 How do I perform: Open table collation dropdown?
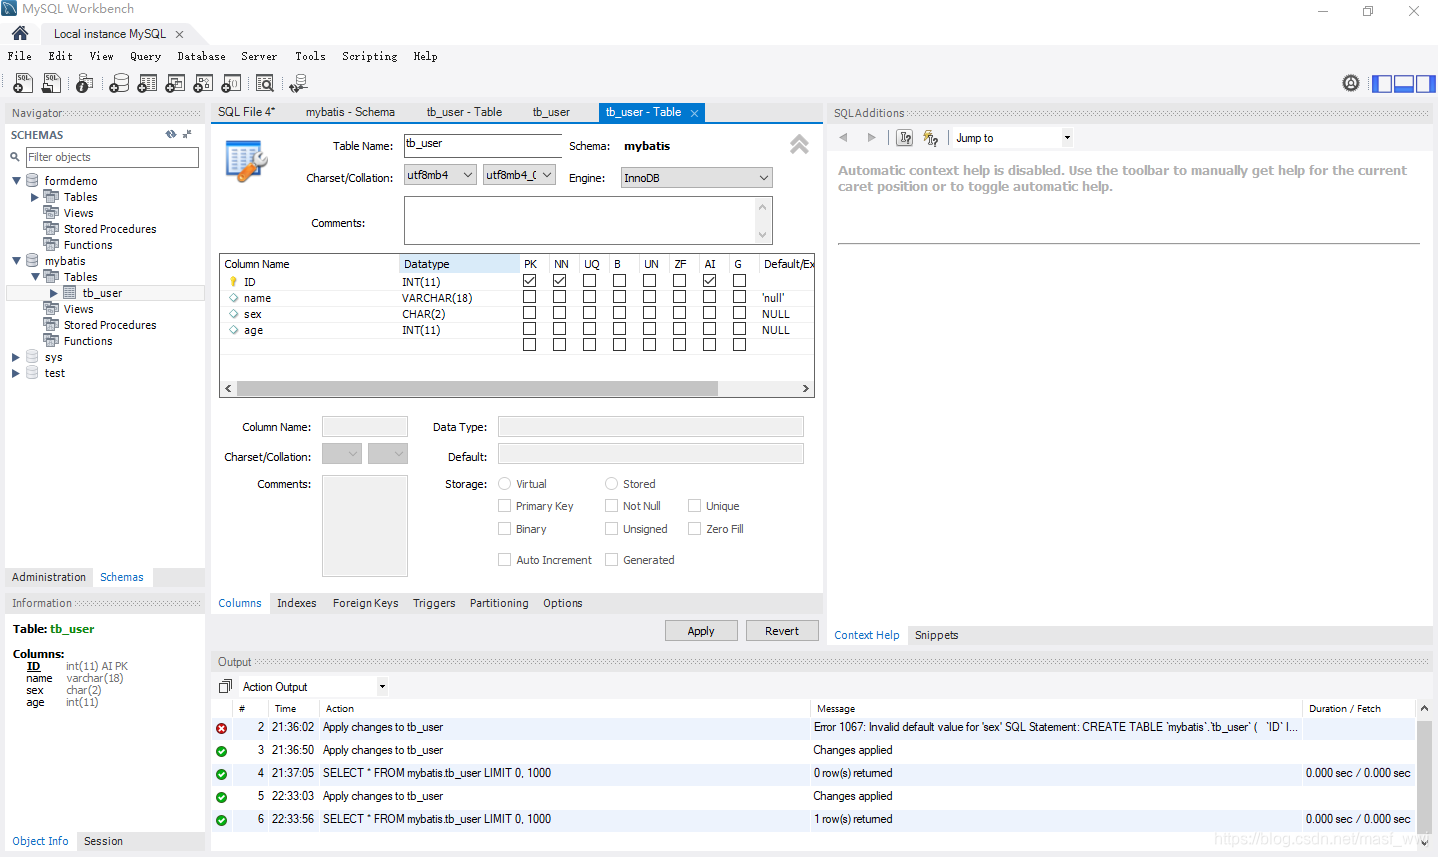(519, 175)
